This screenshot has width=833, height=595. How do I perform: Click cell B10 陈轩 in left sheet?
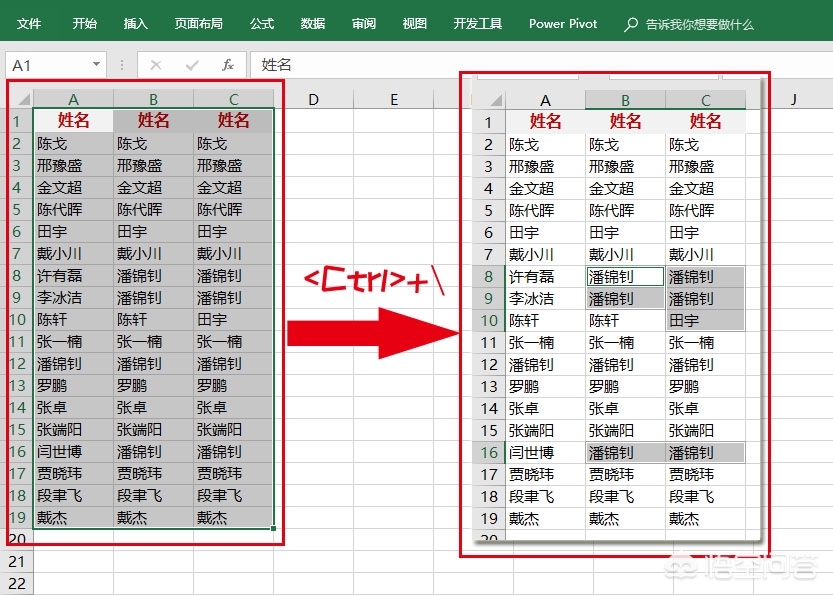154,320
